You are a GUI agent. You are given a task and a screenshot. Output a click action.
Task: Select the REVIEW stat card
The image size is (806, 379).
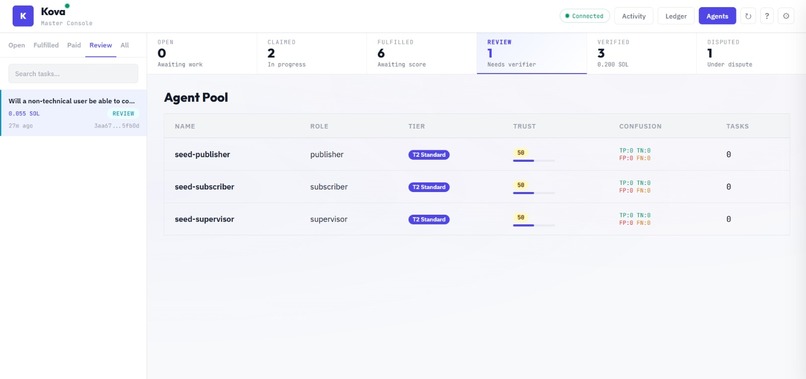pyautogui.click(x=532, y=53)
